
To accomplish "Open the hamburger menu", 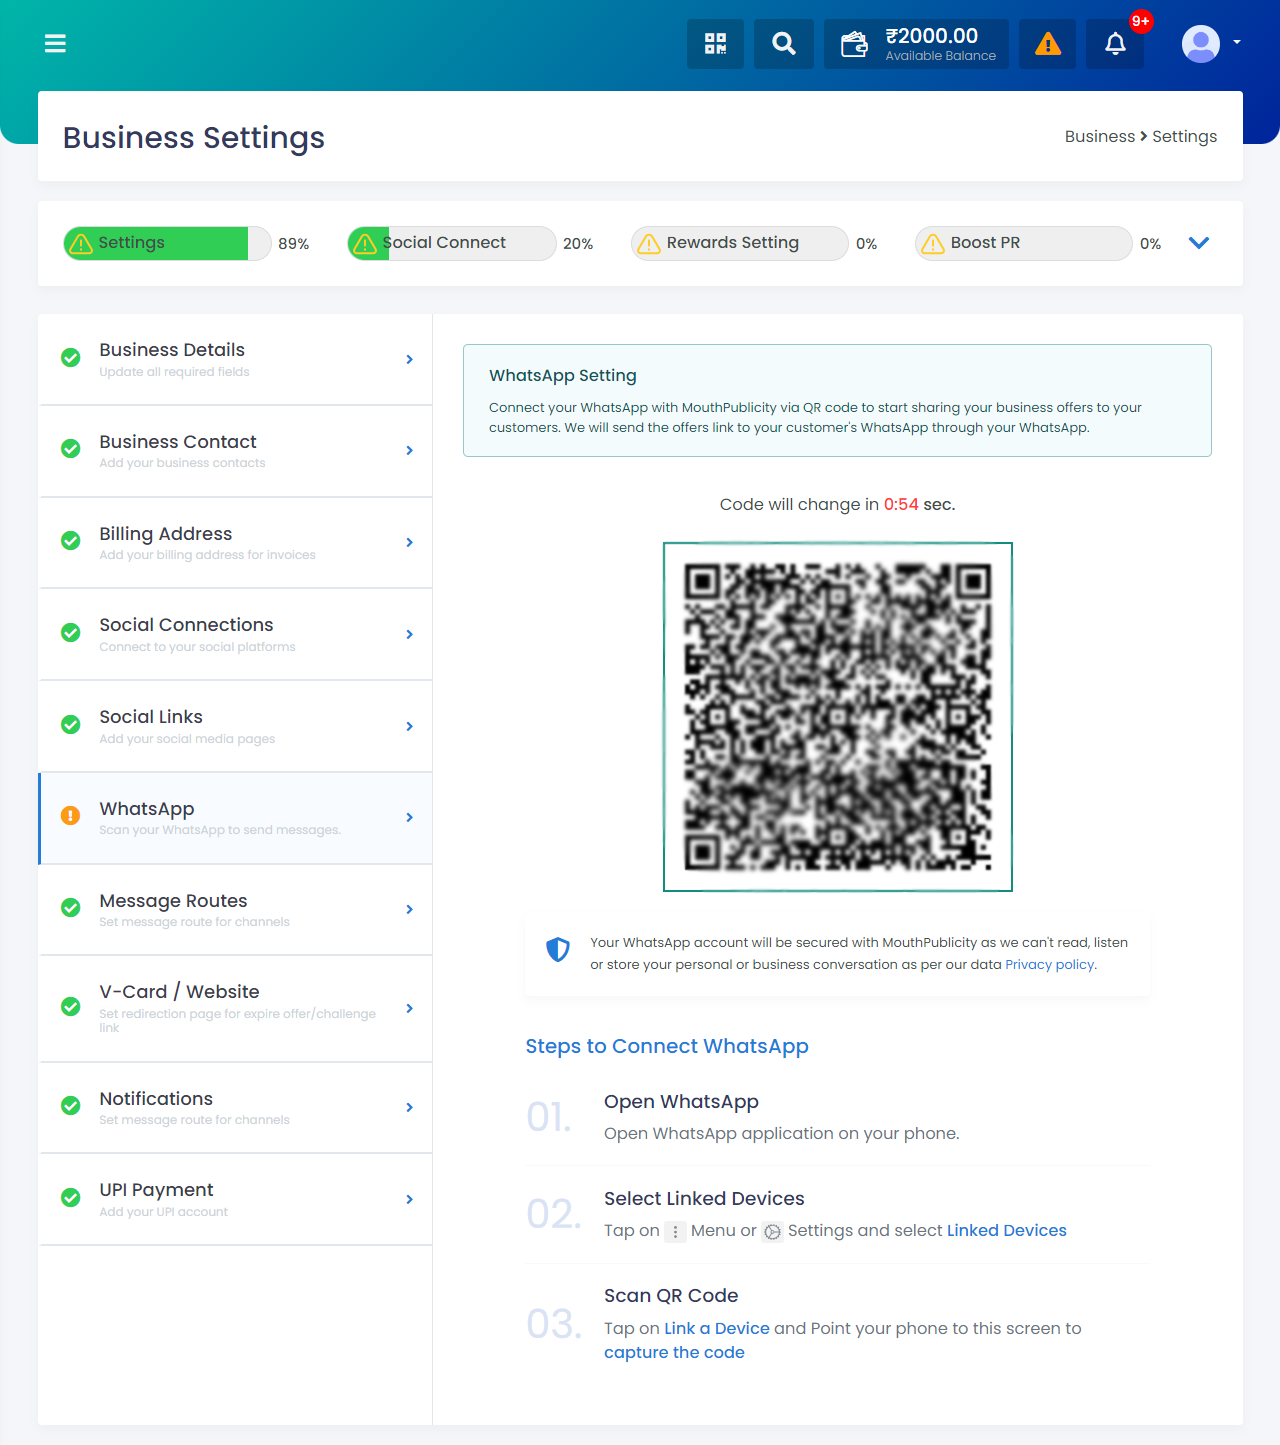I will click(55, 43).
